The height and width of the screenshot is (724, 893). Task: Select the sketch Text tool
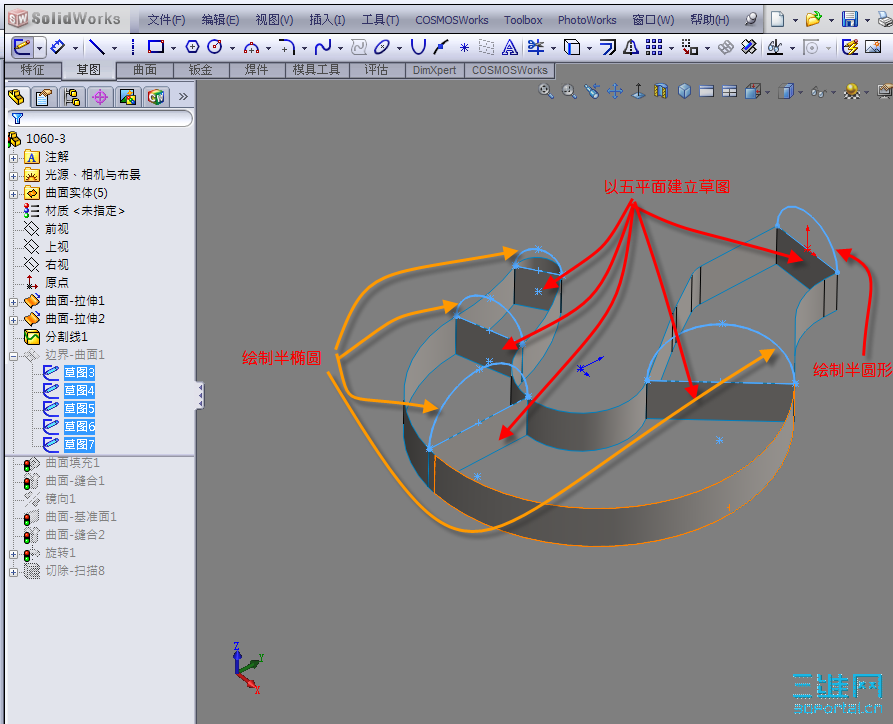coord(510,47)
